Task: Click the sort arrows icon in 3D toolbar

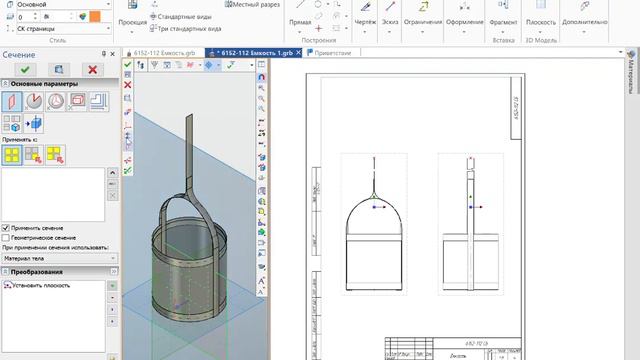Action: click(140, 65)
